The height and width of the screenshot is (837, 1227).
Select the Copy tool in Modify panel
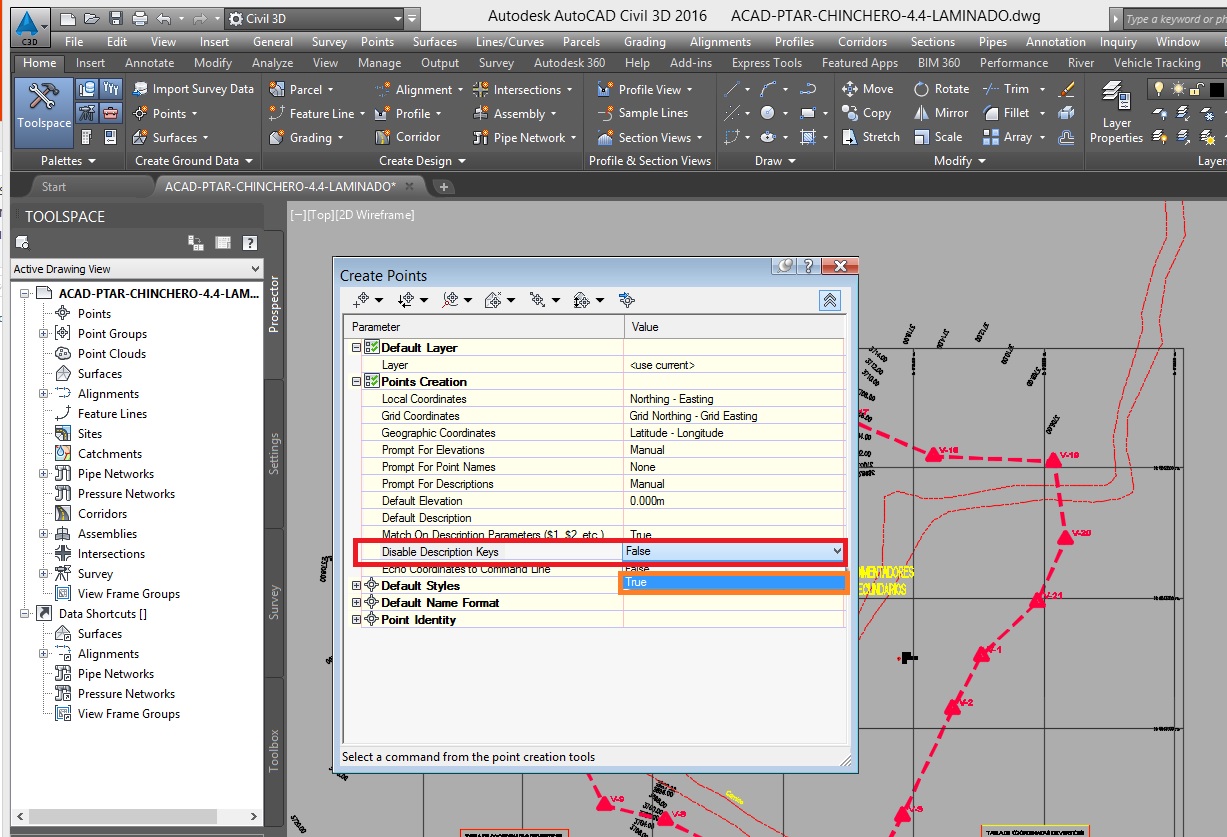point(866,113)
